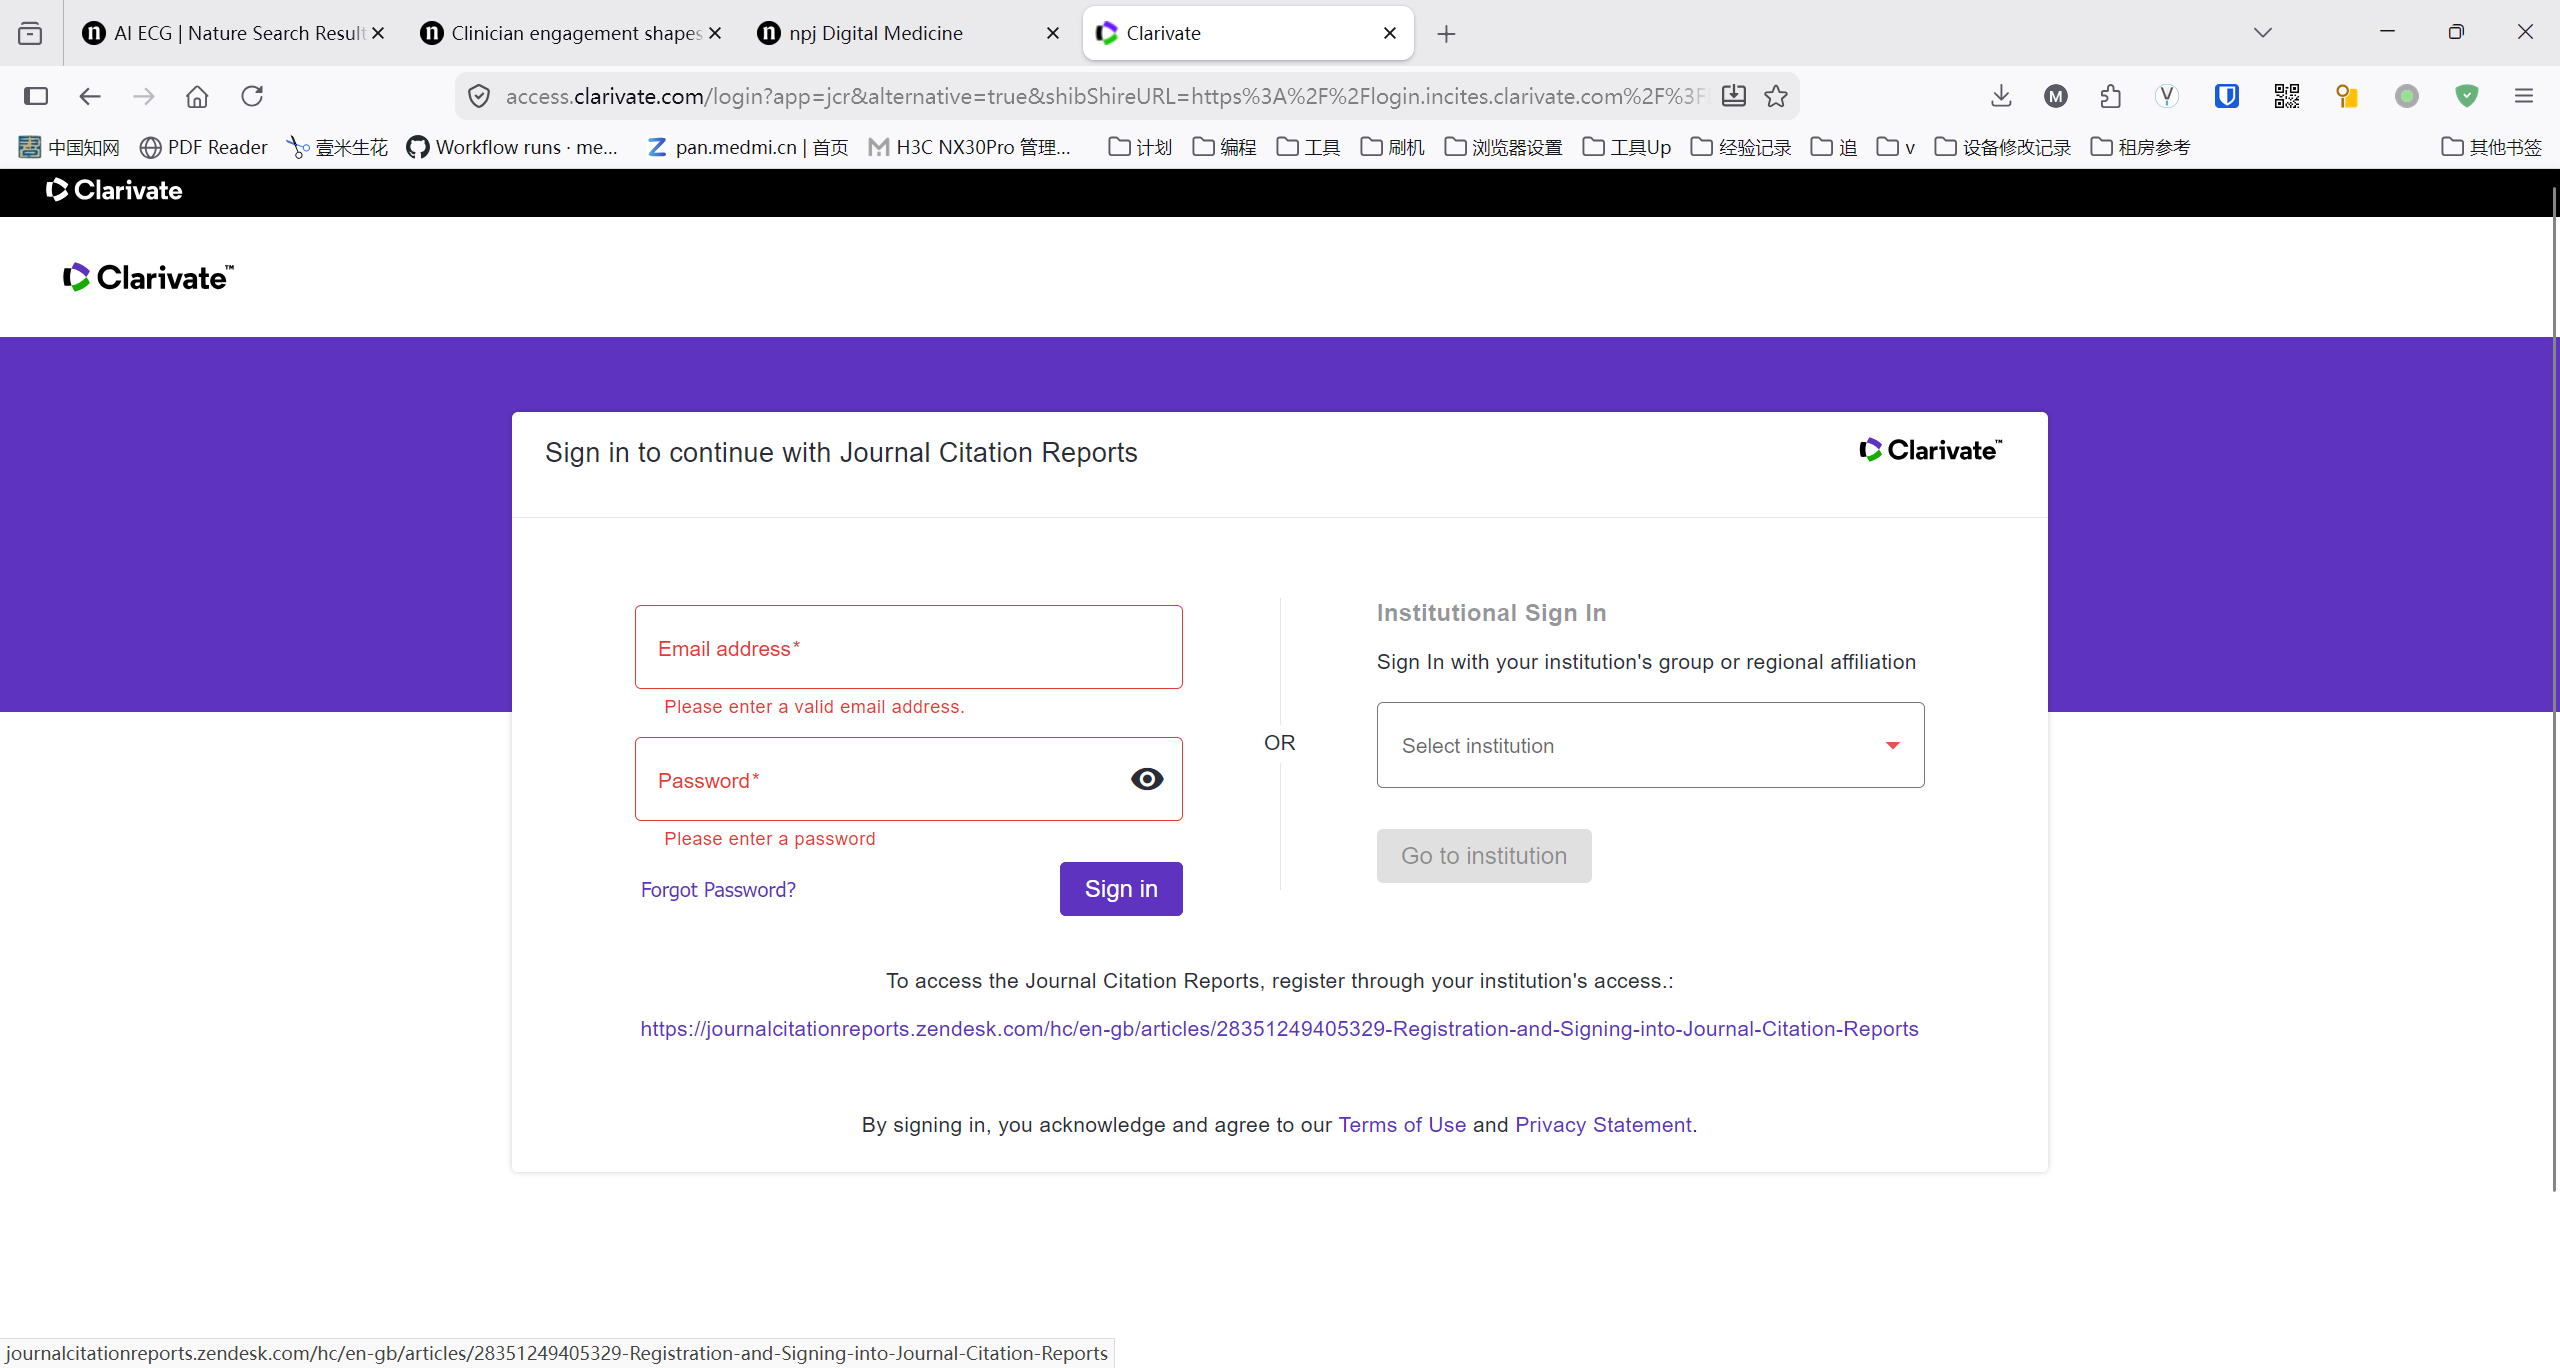Click the Bitwarden shield extension icon

[2226, 96]
